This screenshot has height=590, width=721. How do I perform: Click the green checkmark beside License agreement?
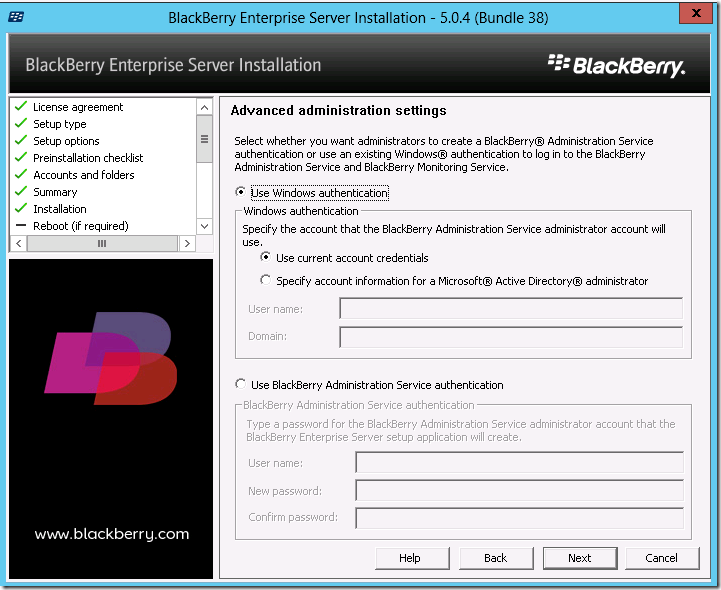tap(21, 106)
